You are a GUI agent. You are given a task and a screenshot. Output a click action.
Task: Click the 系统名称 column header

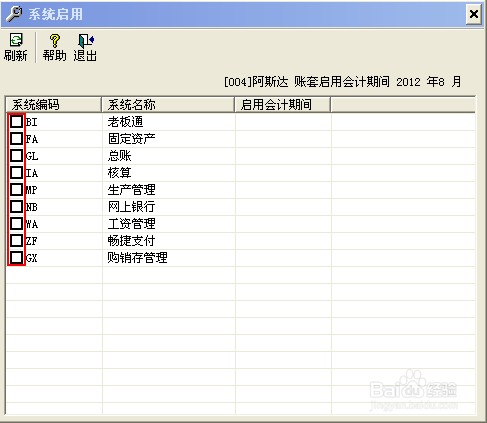click(168, 105)
